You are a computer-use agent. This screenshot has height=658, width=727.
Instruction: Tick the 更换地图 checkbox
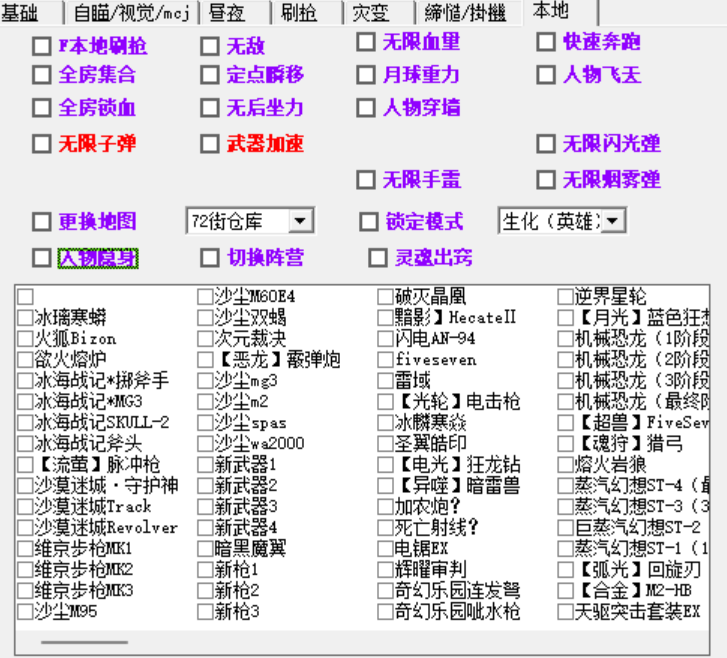tap(42, 222)
